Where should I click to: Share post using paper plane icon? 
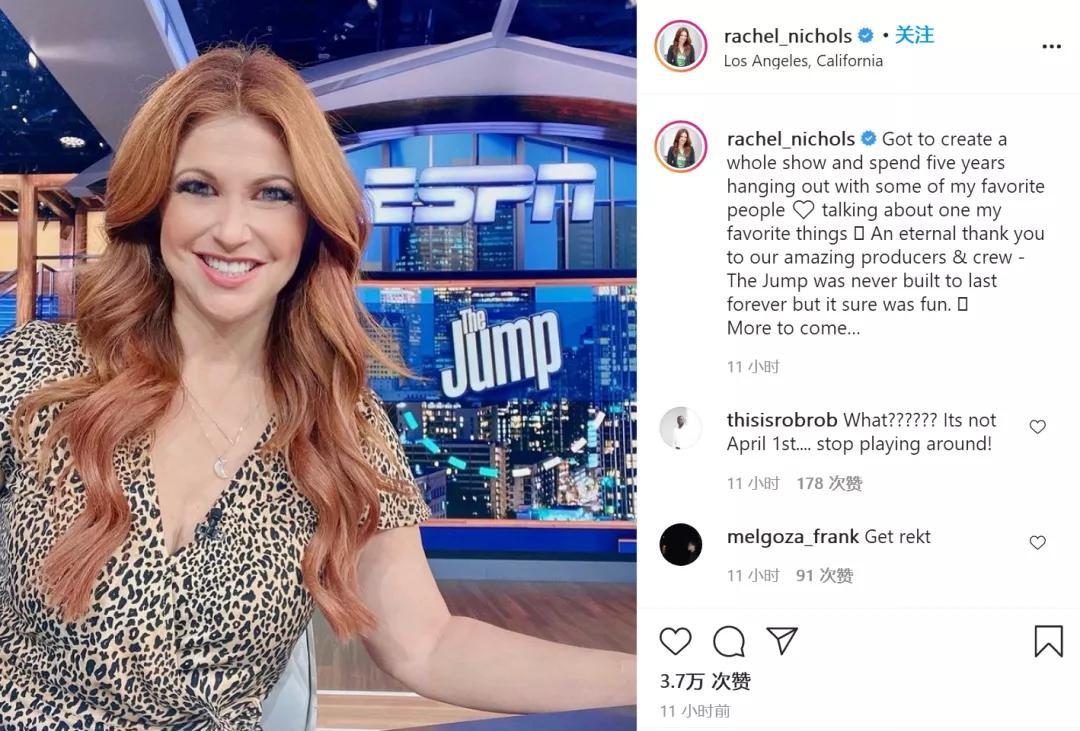[782, 641]
